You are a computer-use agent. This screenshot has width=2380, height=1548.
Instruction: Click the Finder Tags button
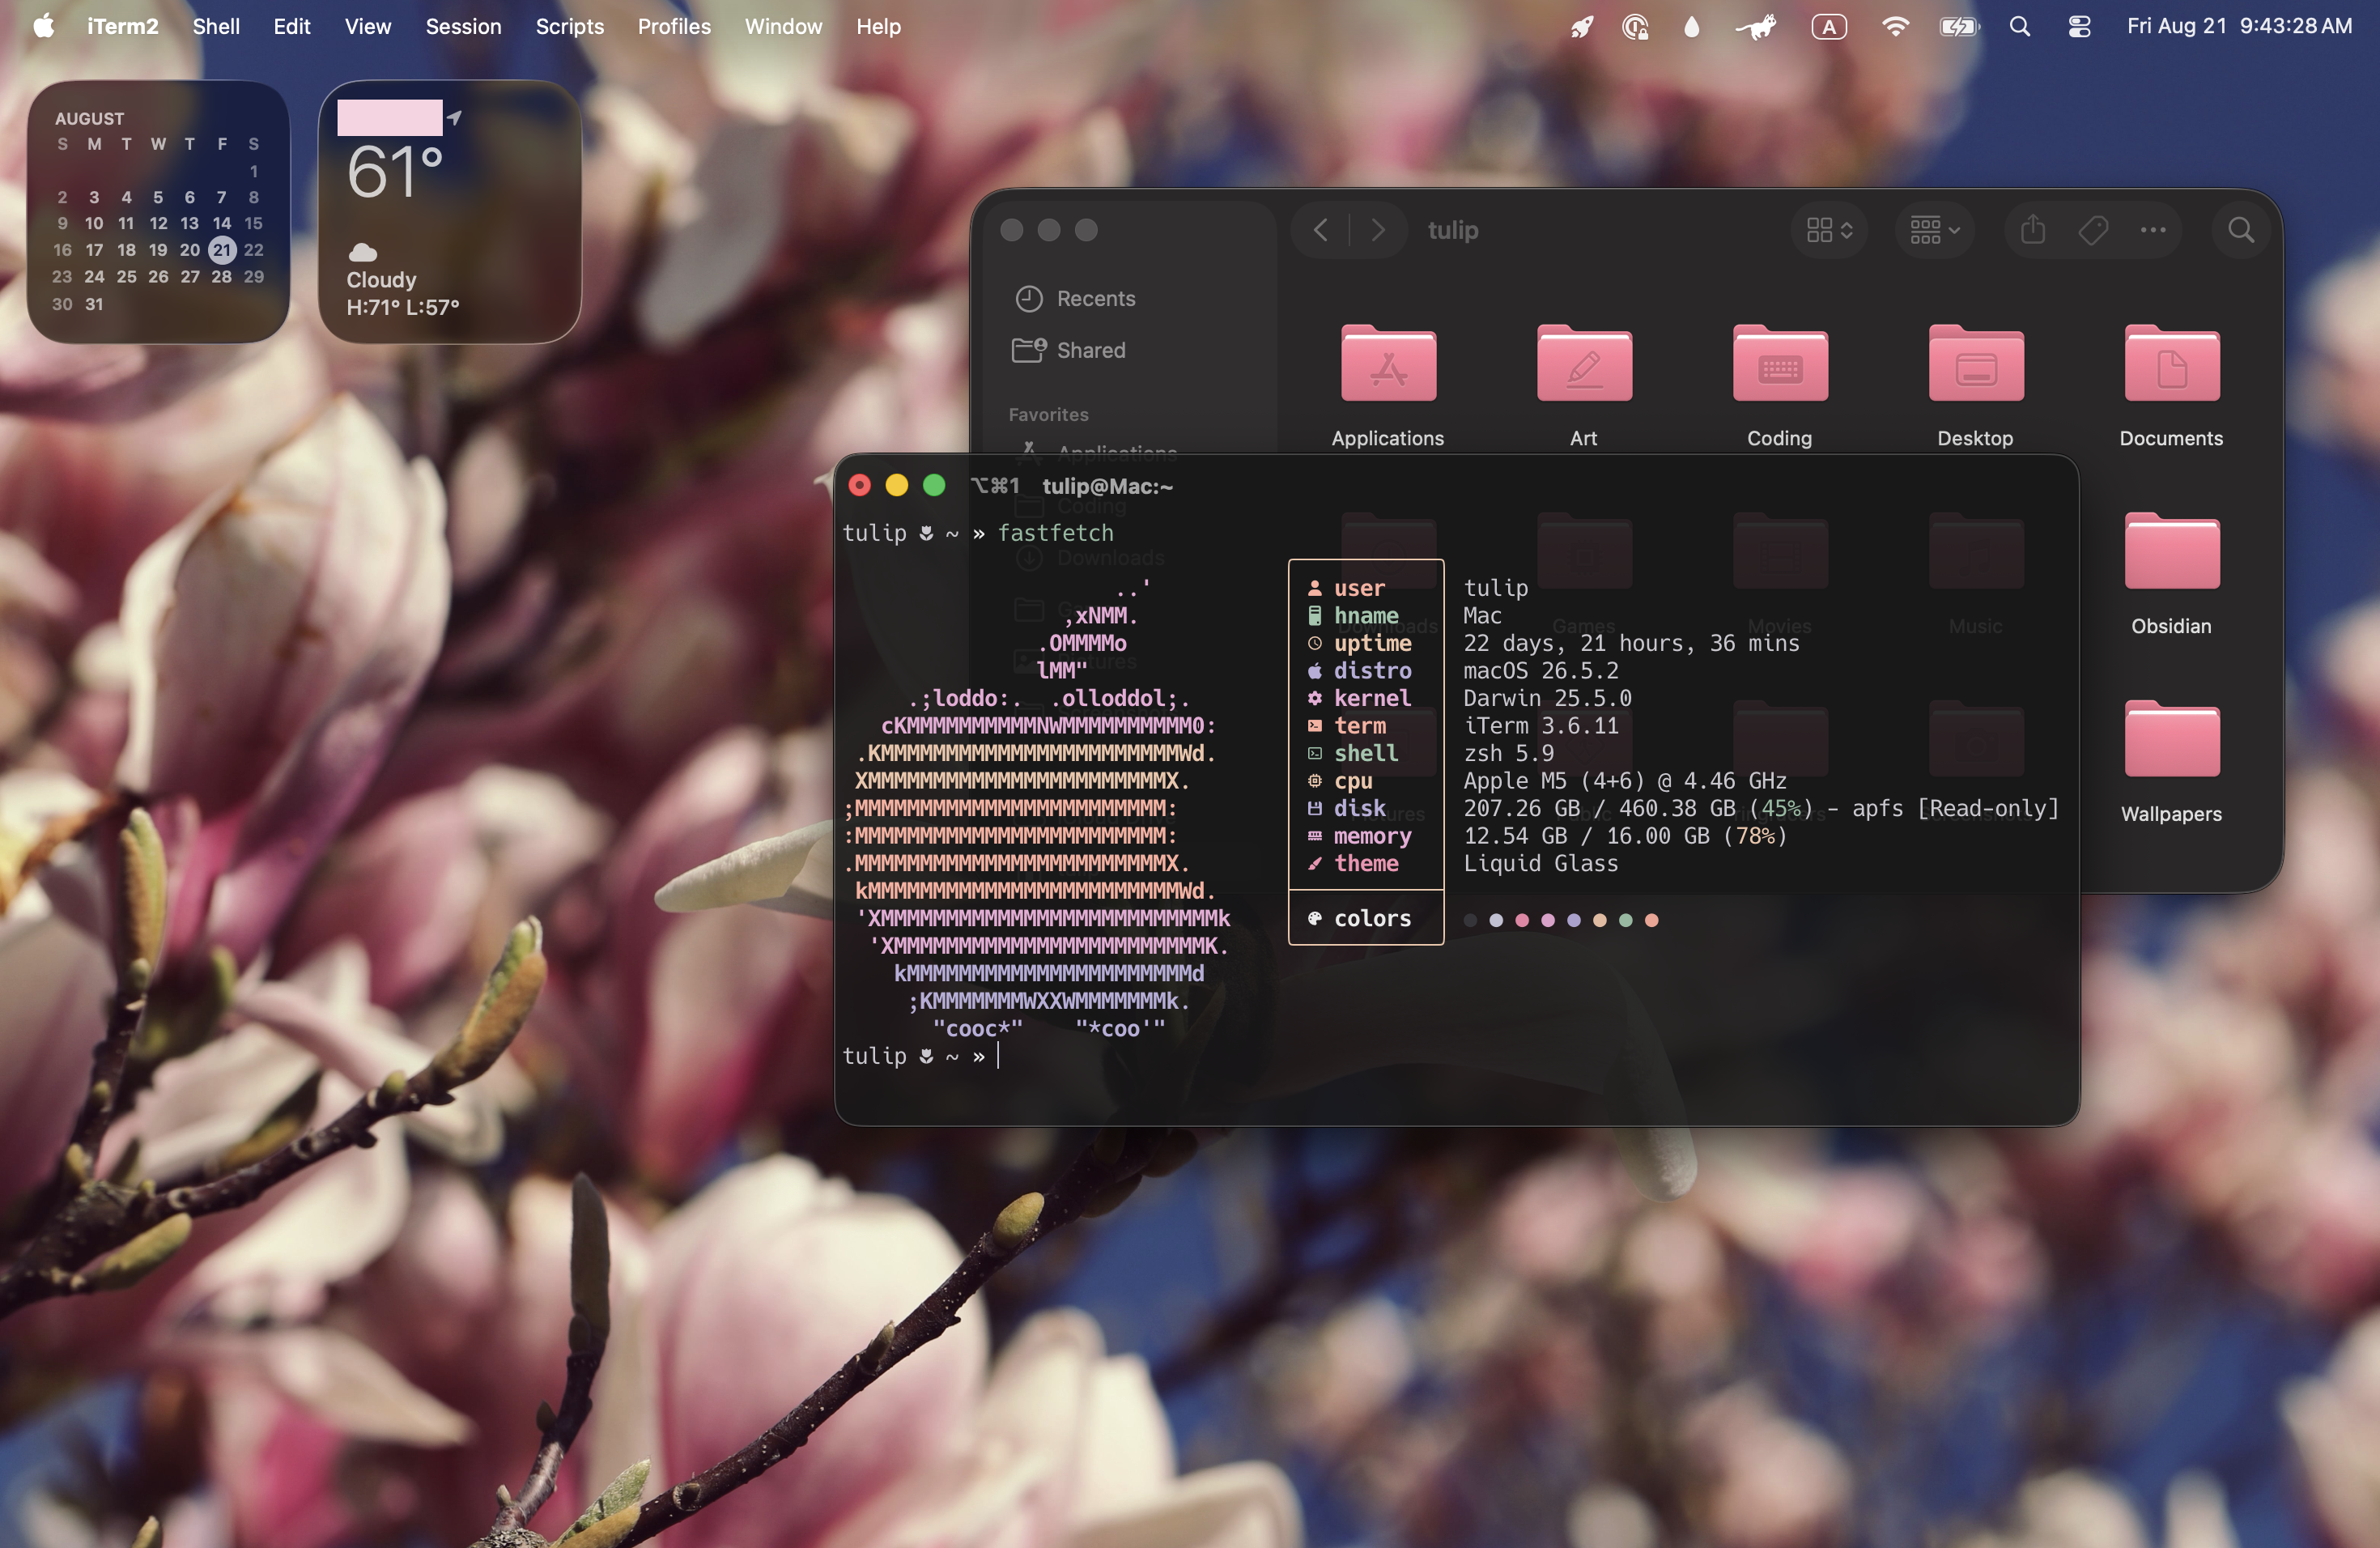click(2093, 230)
